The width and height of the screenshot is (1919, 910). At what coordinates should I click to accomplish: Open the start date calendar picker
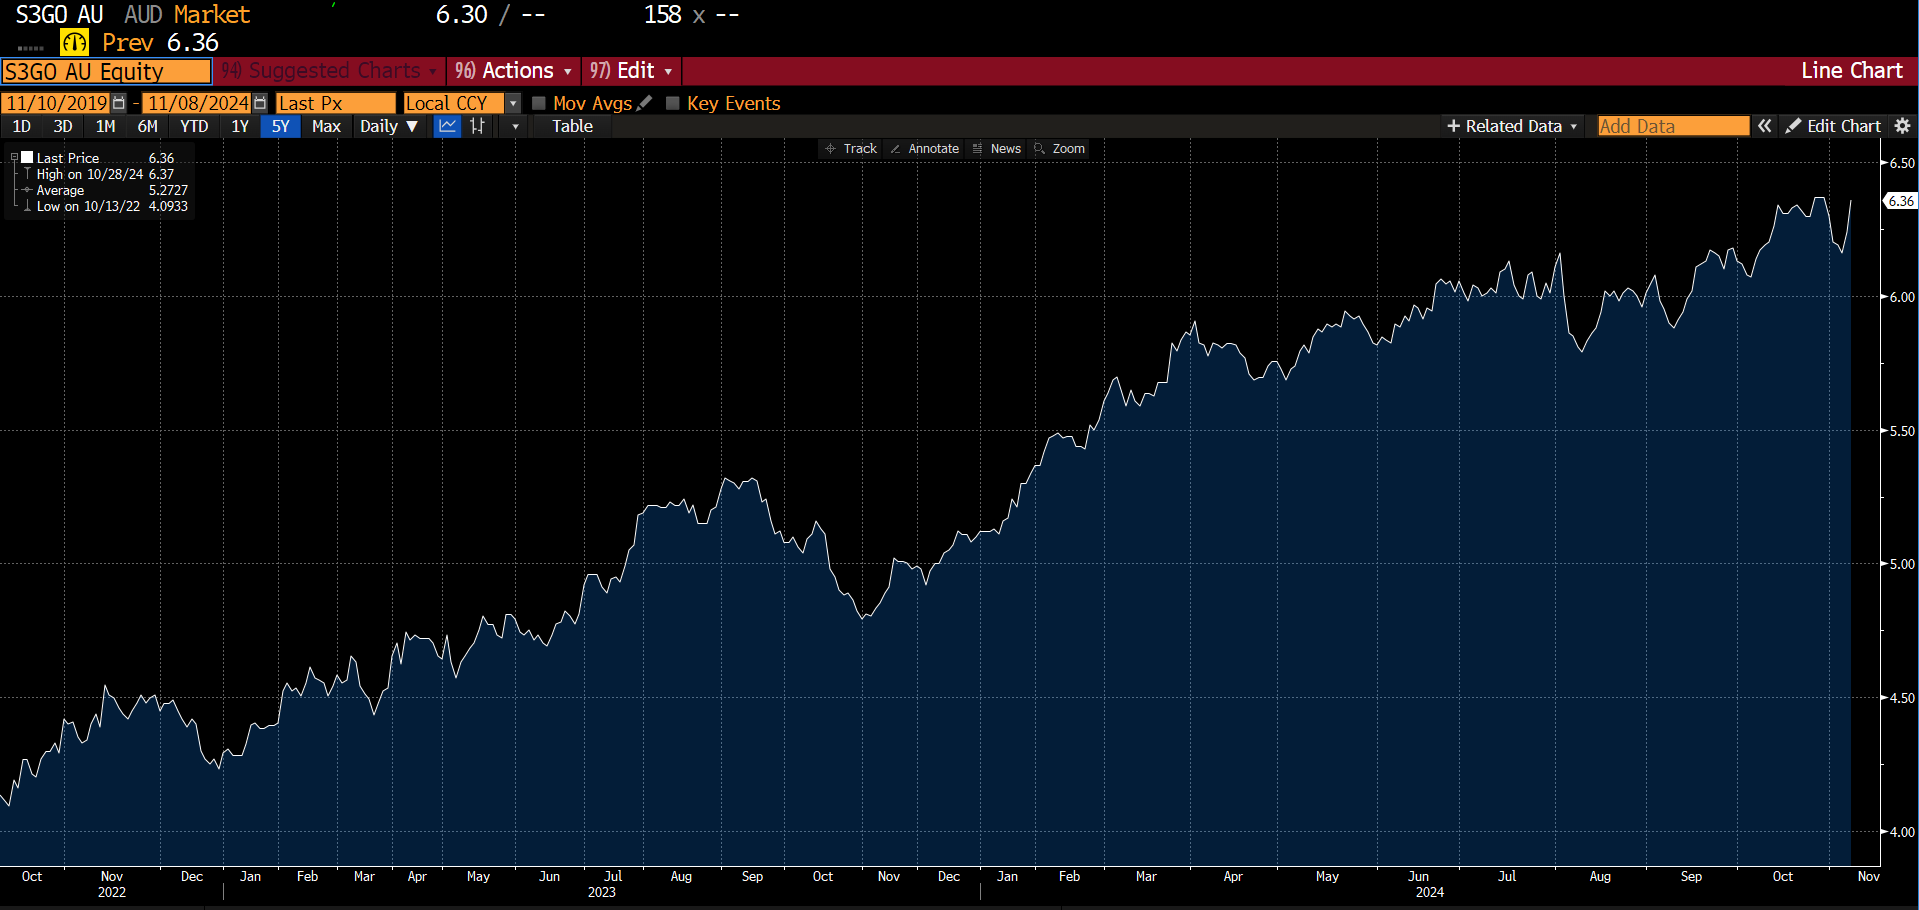(119, 103)
